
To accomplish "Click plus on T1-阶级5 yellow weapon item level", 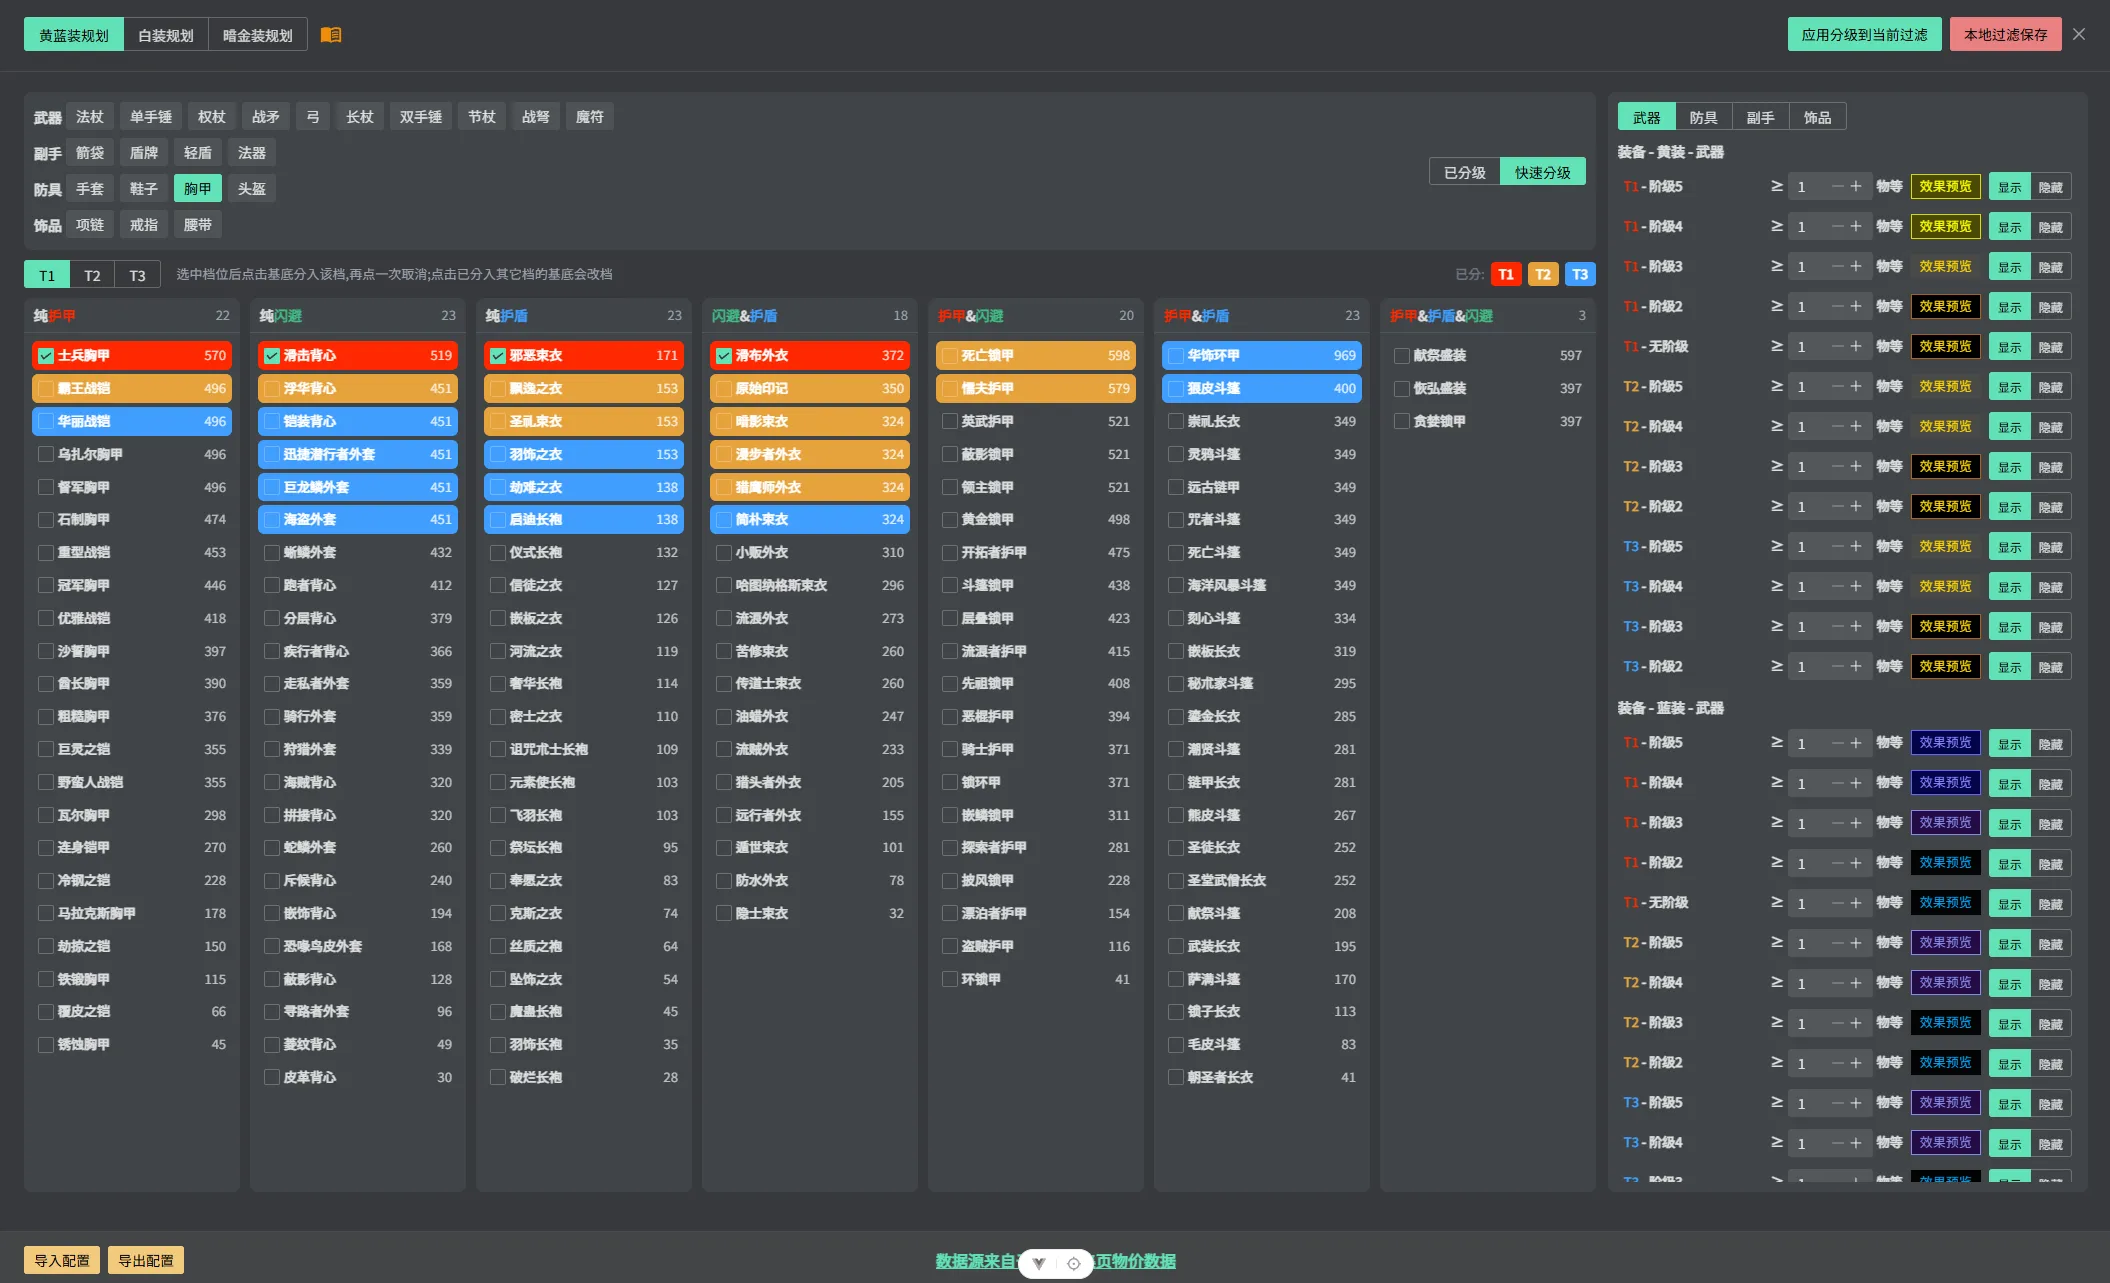I will pos(1856,186).
